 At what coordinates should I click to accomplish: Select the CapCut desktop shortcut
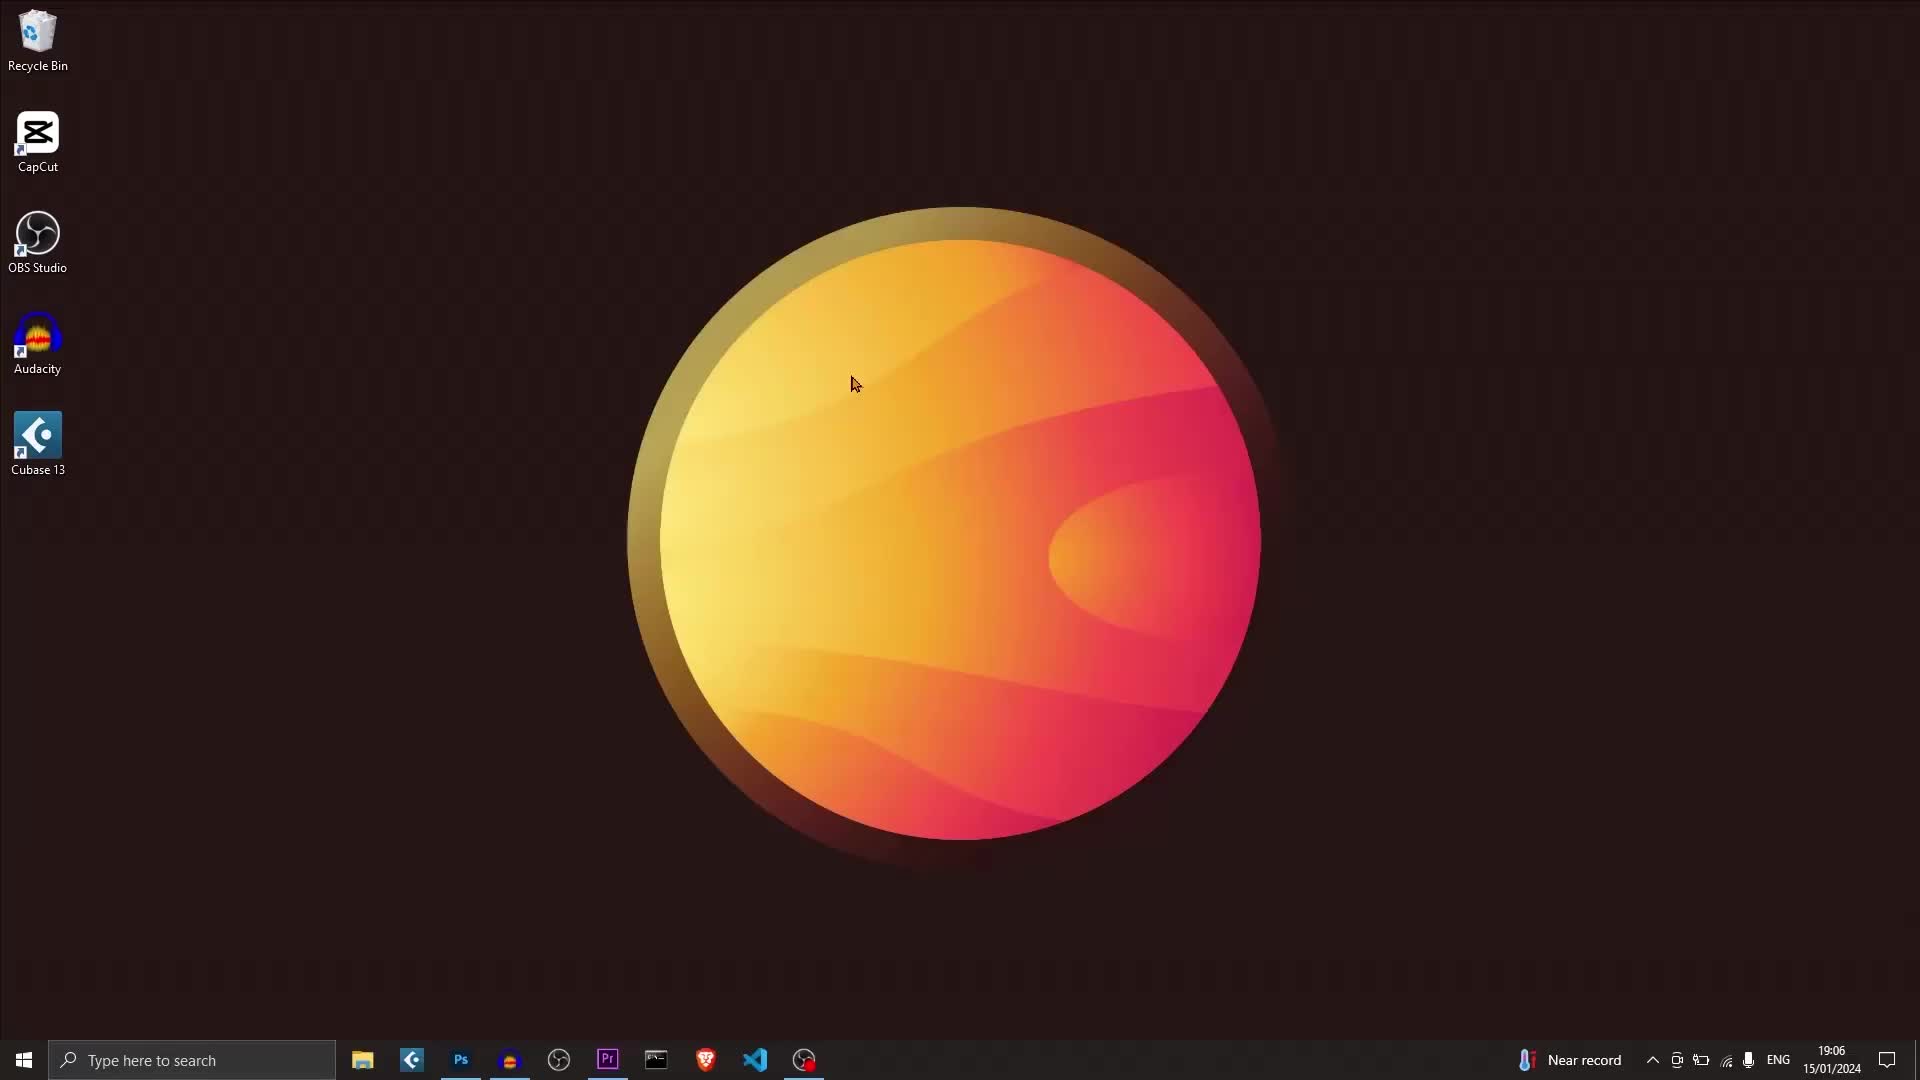click(x=37, y=141)
